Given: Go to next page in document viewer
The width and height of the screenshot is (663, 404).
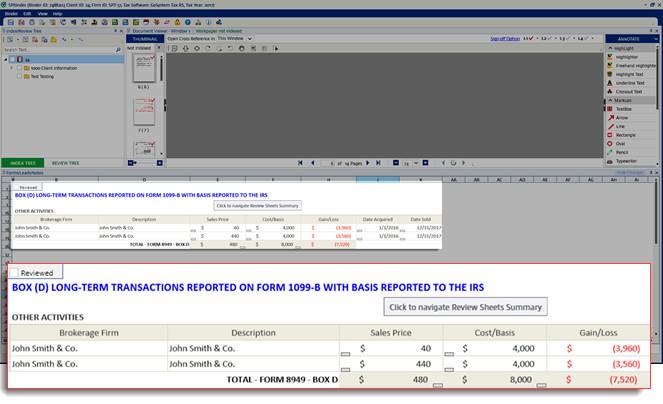Looking at the screenshot, I should click(367, 163).
